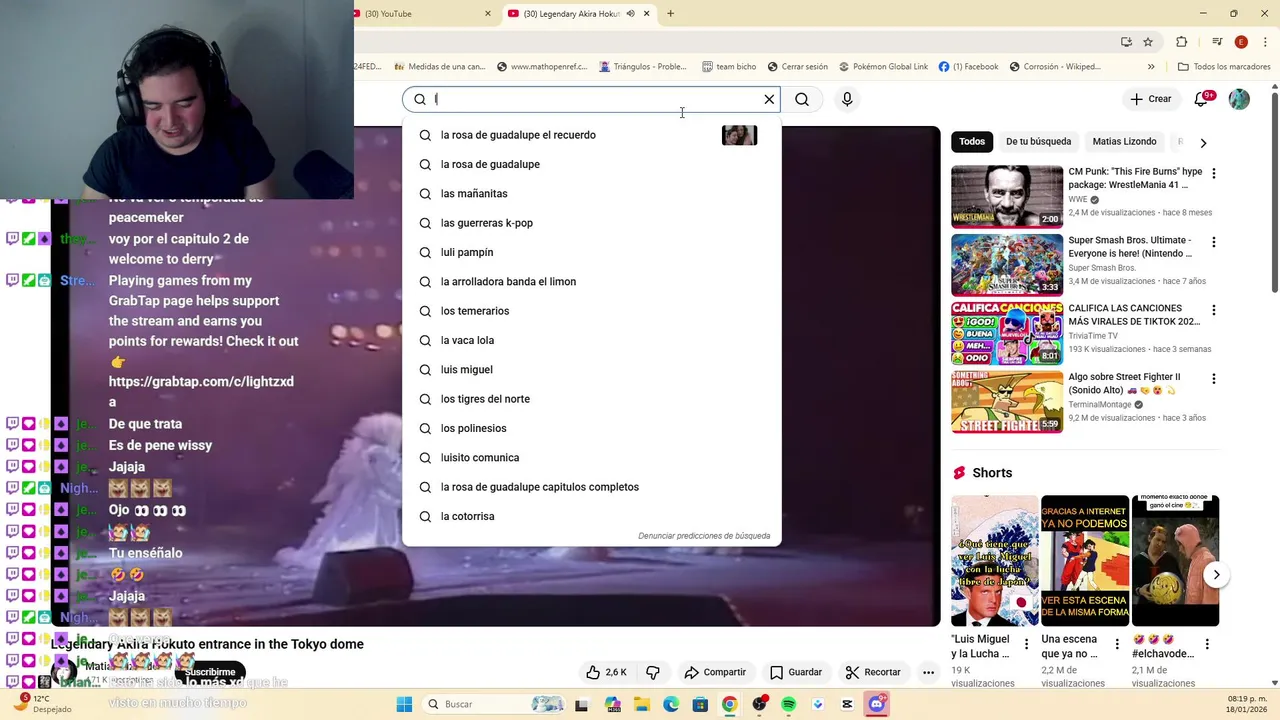This screenshot has width=1280, height=720.
Task: Save video with the Guardar button
Action: 796,672
